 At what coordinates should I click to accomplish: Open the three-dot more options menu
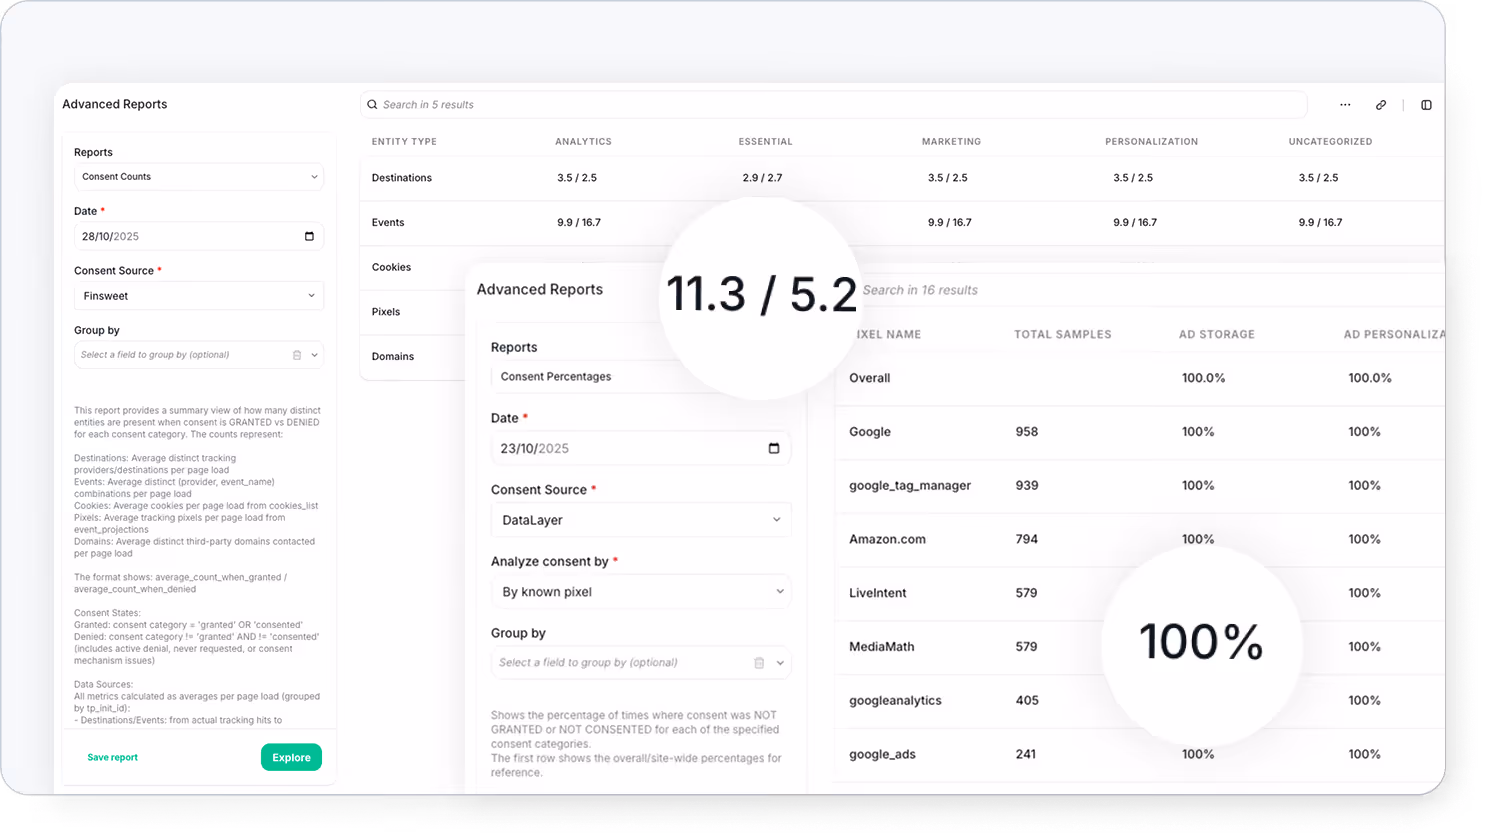pyautogui.click(x=1345, y=104)
